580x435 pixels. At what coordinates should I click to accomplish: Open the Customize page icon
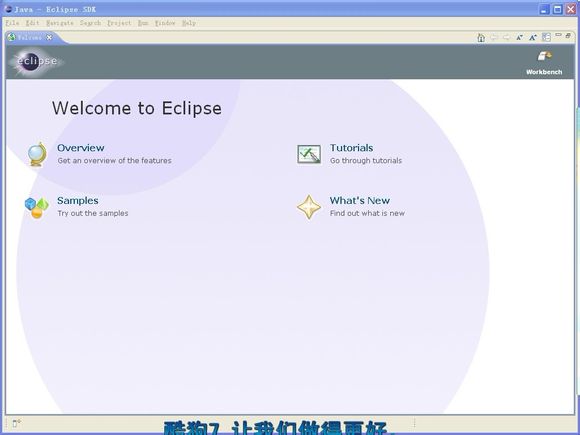point(546,37)
